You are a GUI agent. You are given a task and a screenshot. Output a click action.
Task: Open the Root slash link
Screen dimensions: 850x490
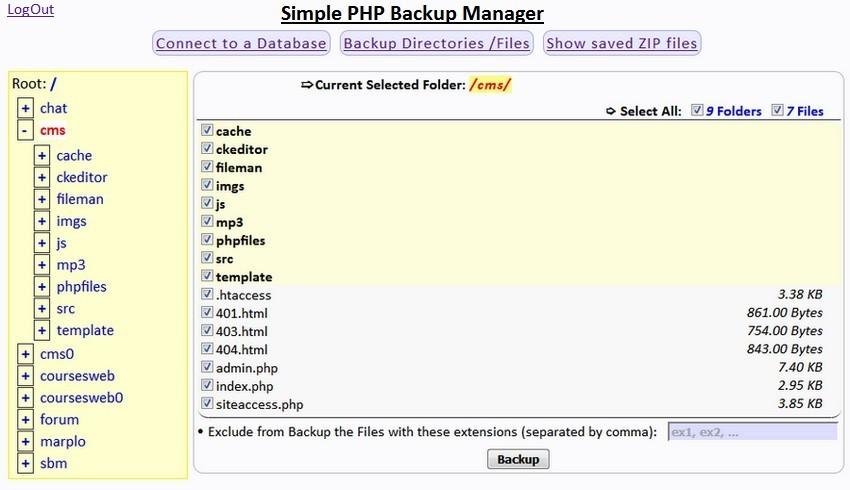53,84
